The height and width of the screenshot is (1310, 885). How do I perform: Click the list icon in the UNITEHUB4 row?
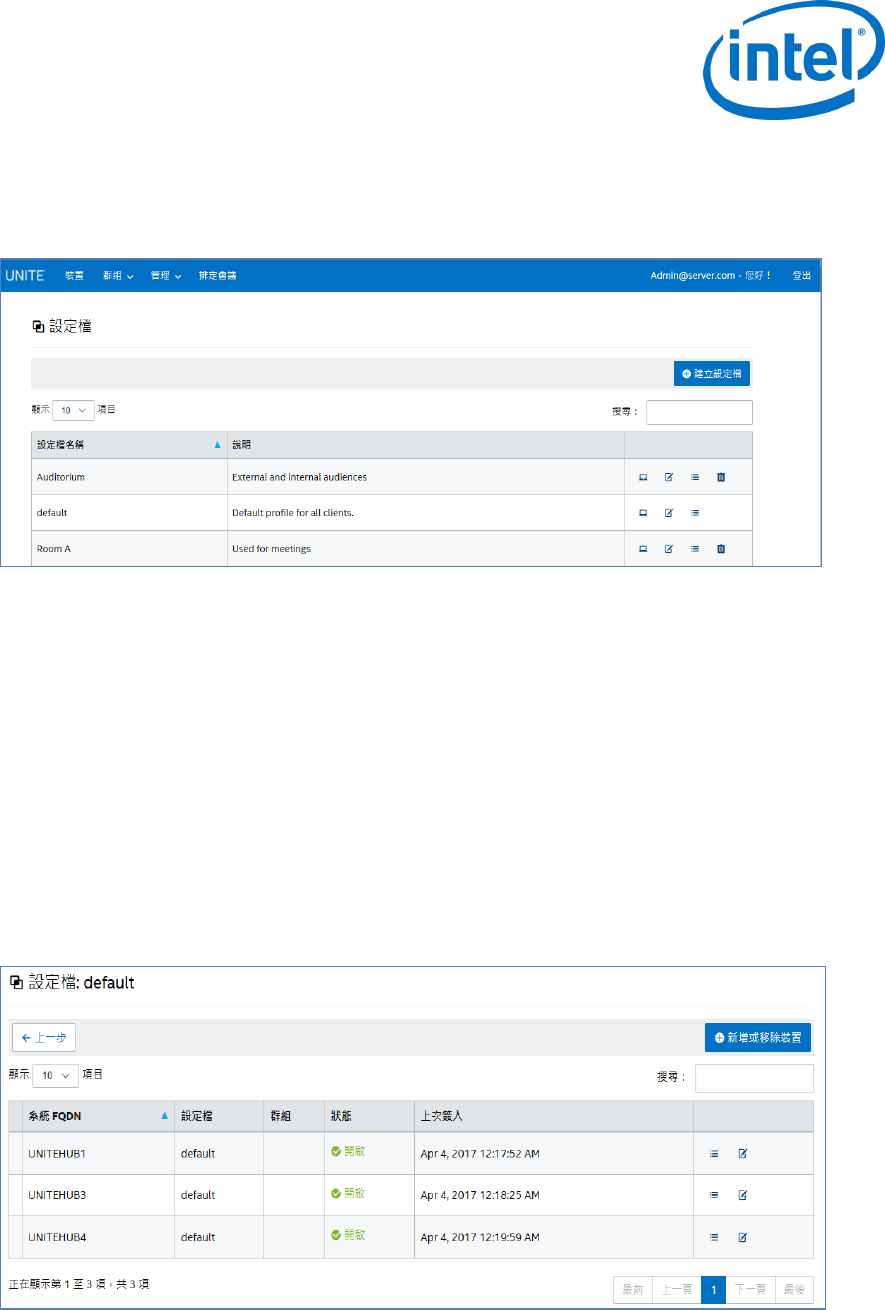pyautogui.click(x=714, y=1237)
